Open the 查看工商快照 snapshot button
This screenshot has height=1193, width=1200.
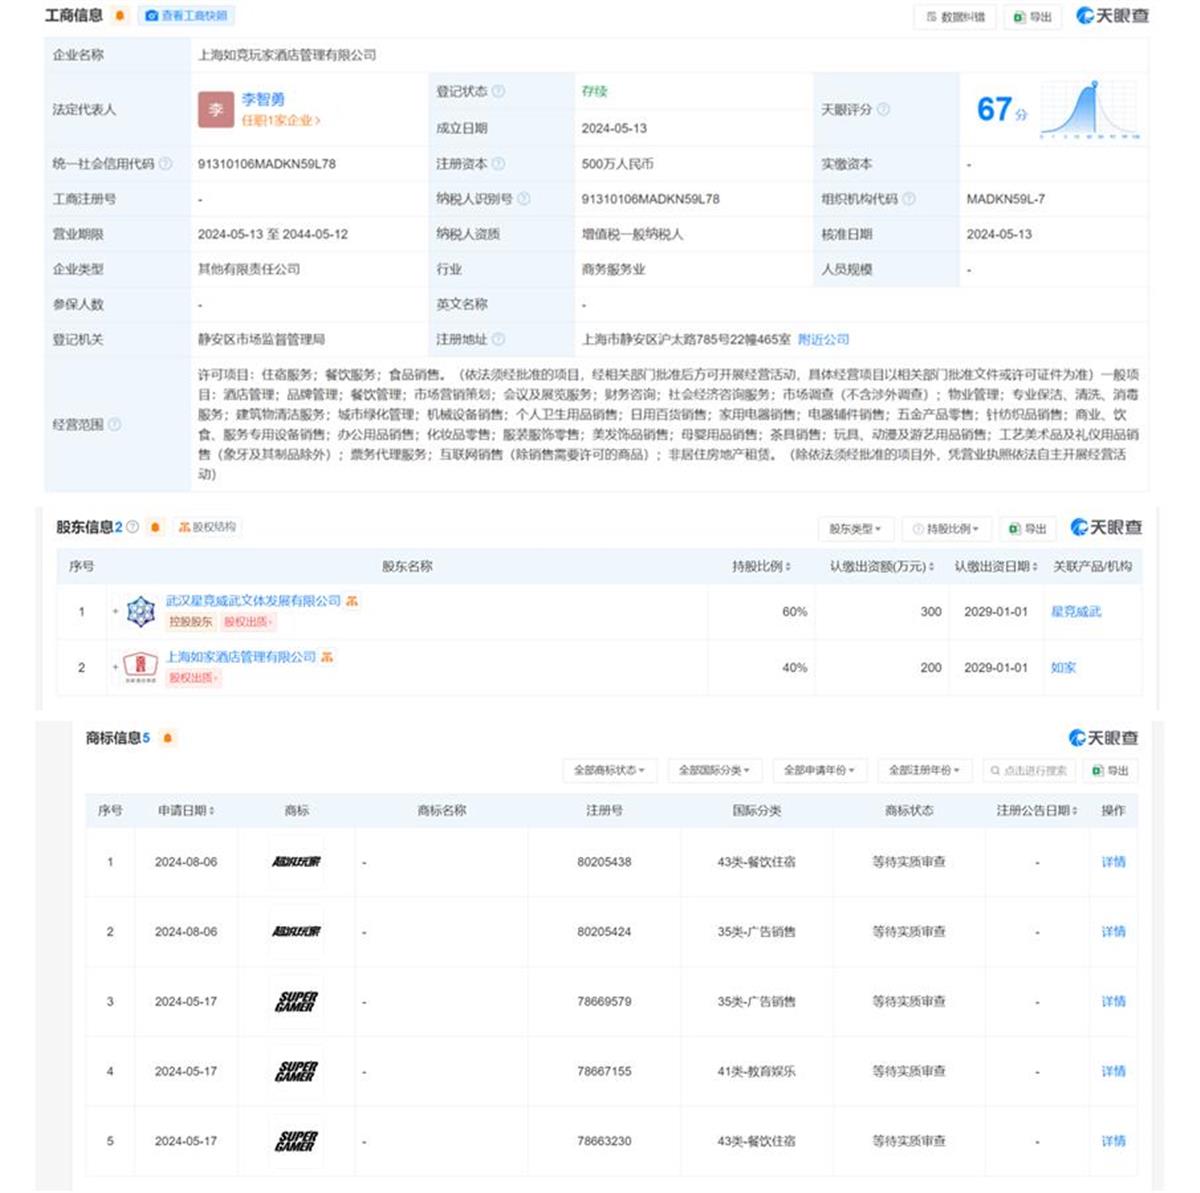pyautogui.click(x=187, y=16)
